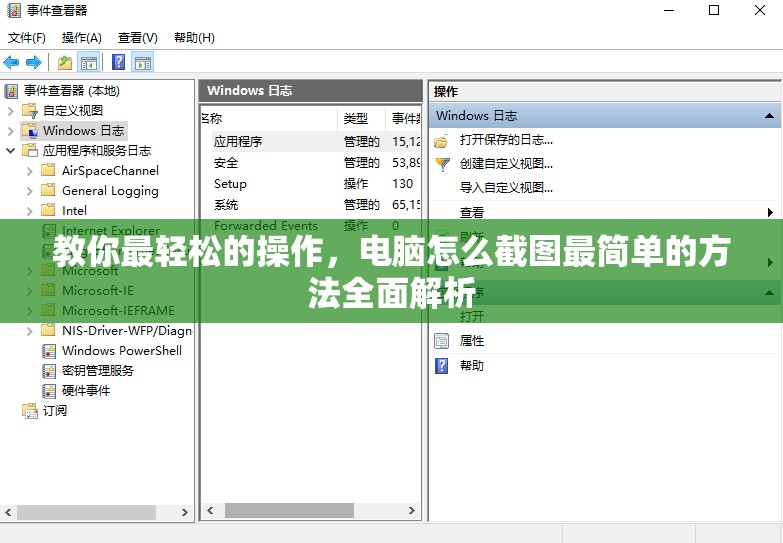
Task: Click the Forward arrow toolbar icon
Action: (x=33, y=62)
